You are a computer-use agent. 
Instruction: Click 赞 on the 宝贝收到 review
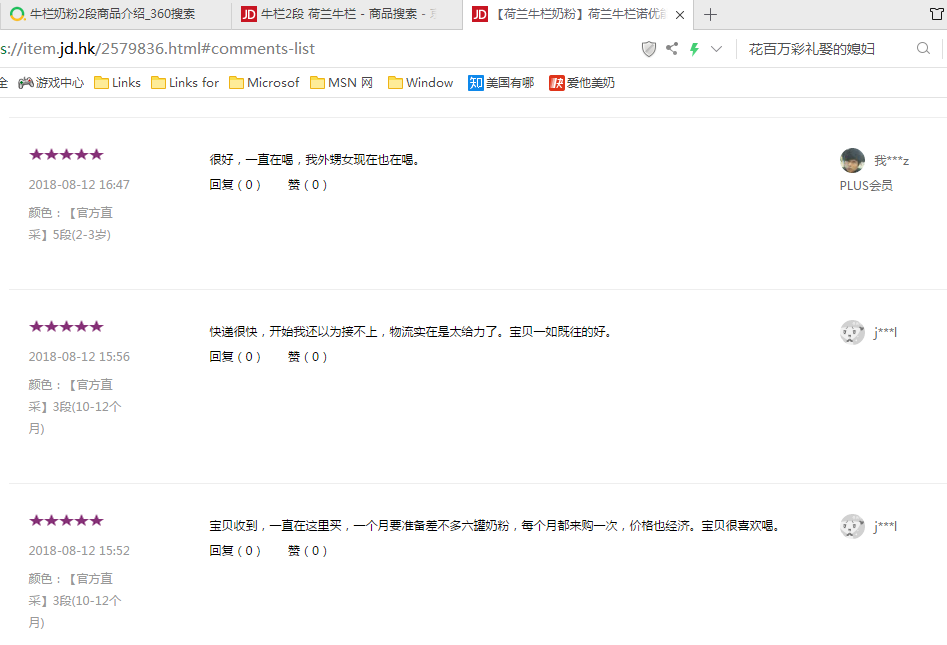(307, 550)
